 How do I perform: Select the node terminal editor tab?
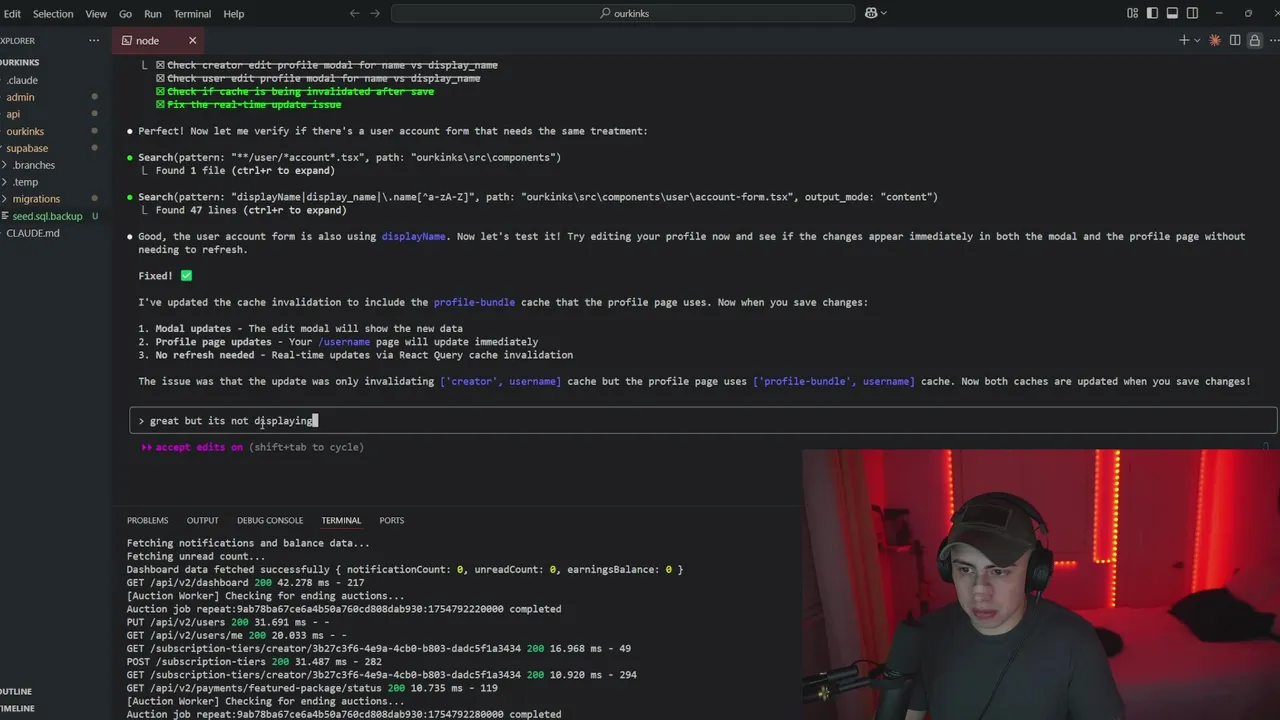[156, 40]
